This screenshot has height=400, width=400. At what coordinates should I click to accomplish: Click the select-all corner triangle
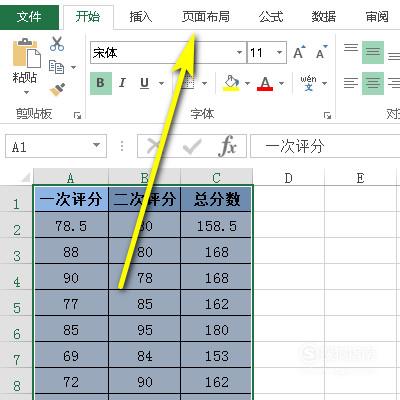26,178
